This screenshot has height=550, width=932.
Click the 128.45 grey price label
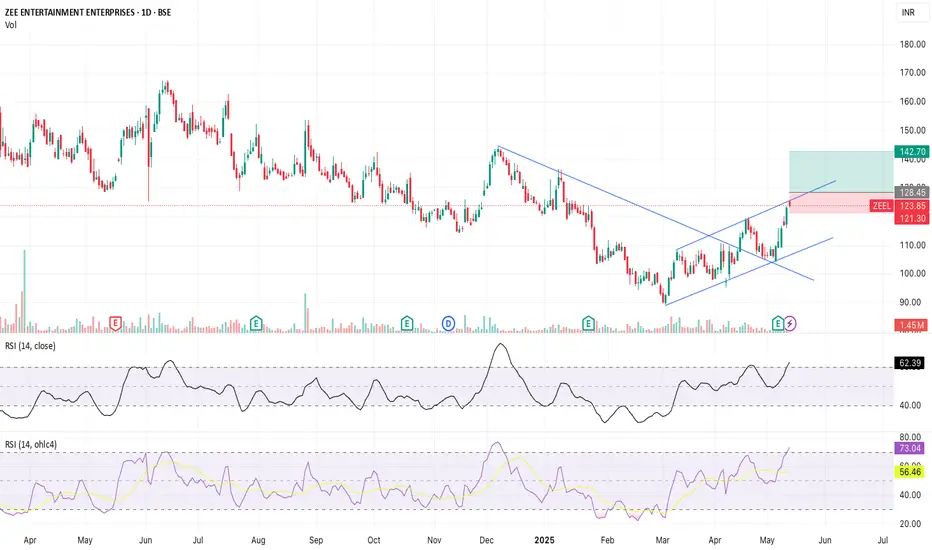pyautogui.click(x=911, y=193)
